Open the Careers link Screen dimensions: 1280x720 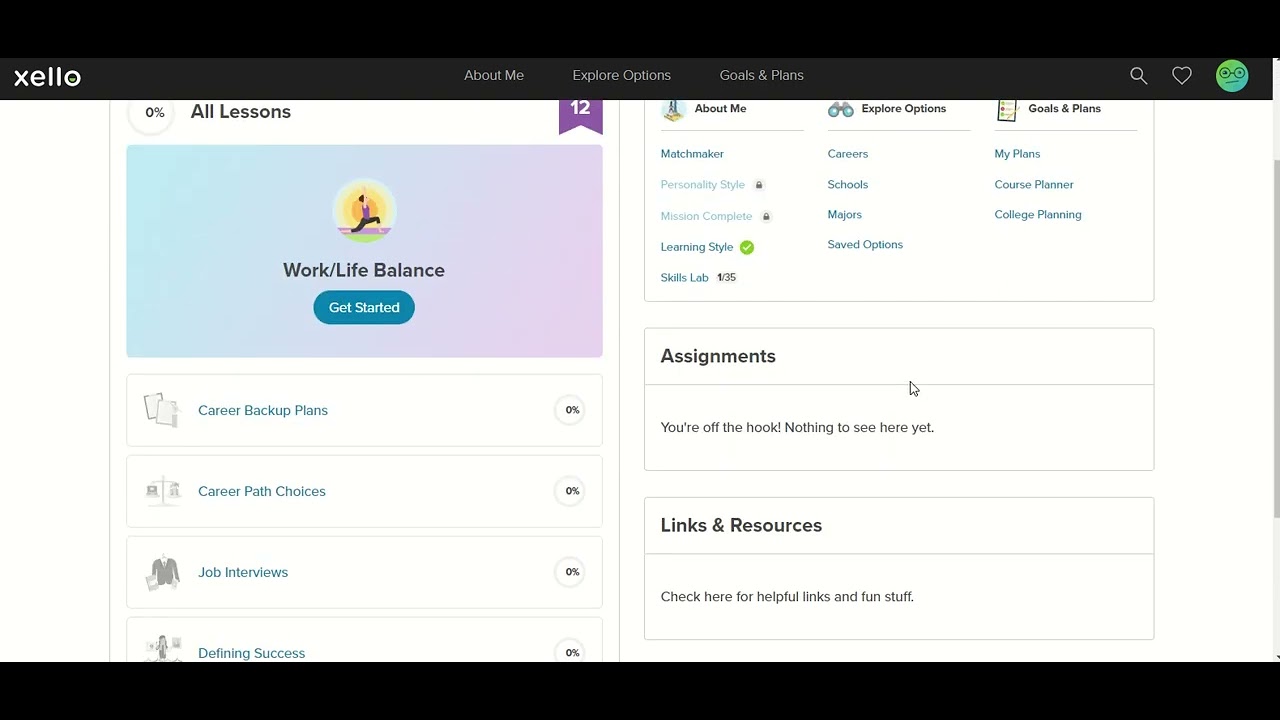[x=848, y=154]
